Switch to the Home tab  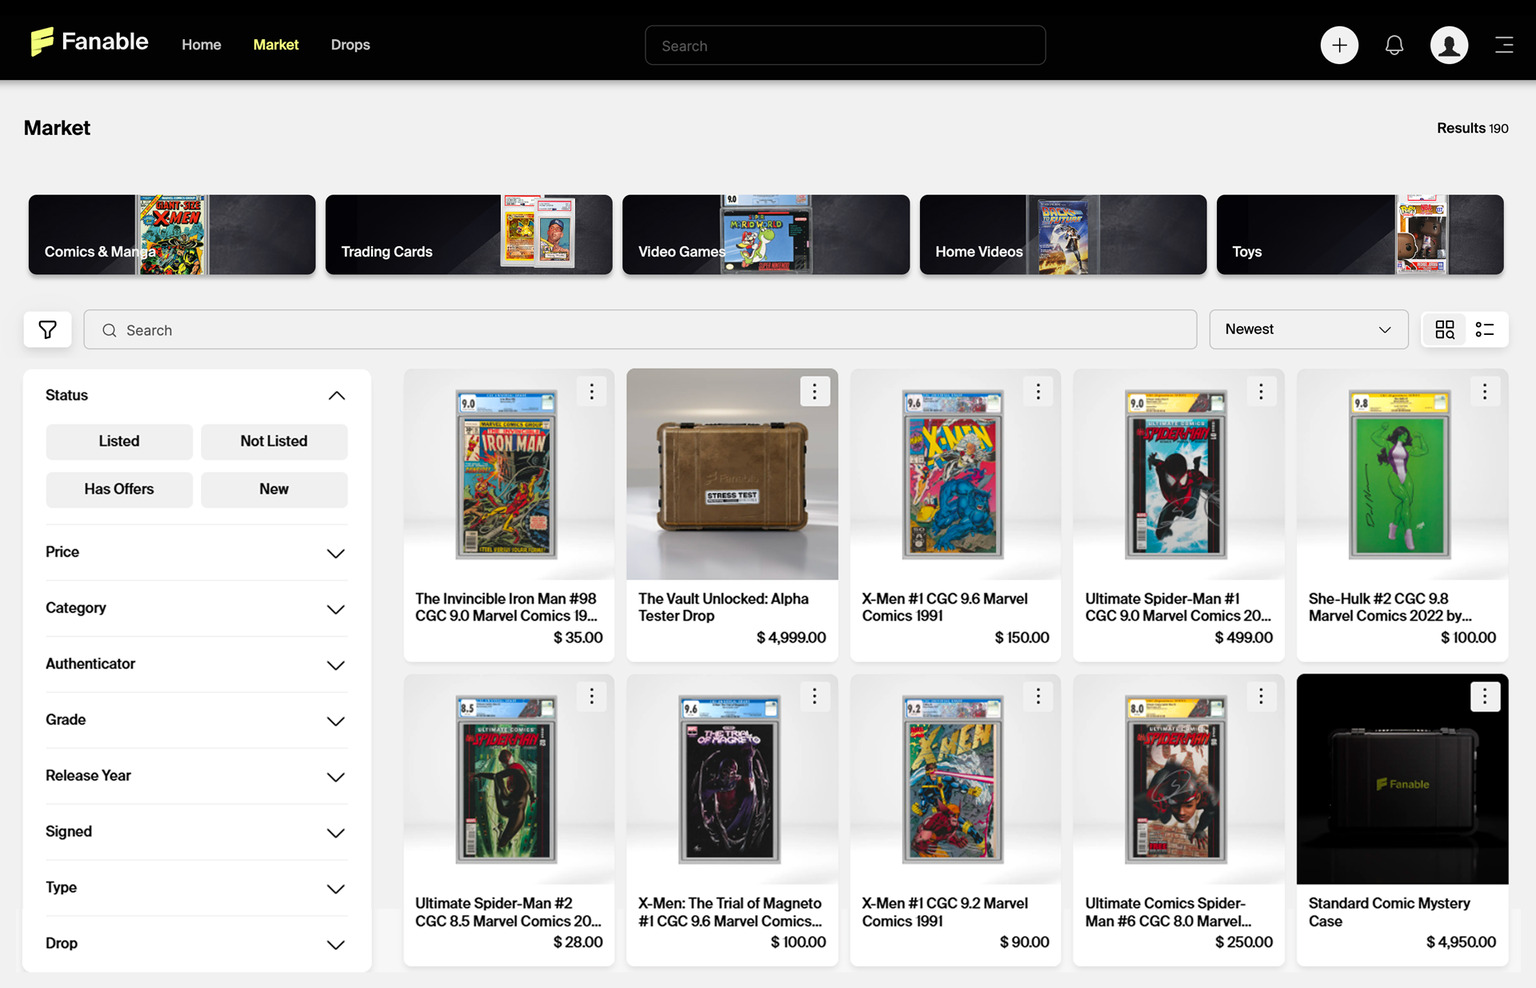(x=201, y=45)
